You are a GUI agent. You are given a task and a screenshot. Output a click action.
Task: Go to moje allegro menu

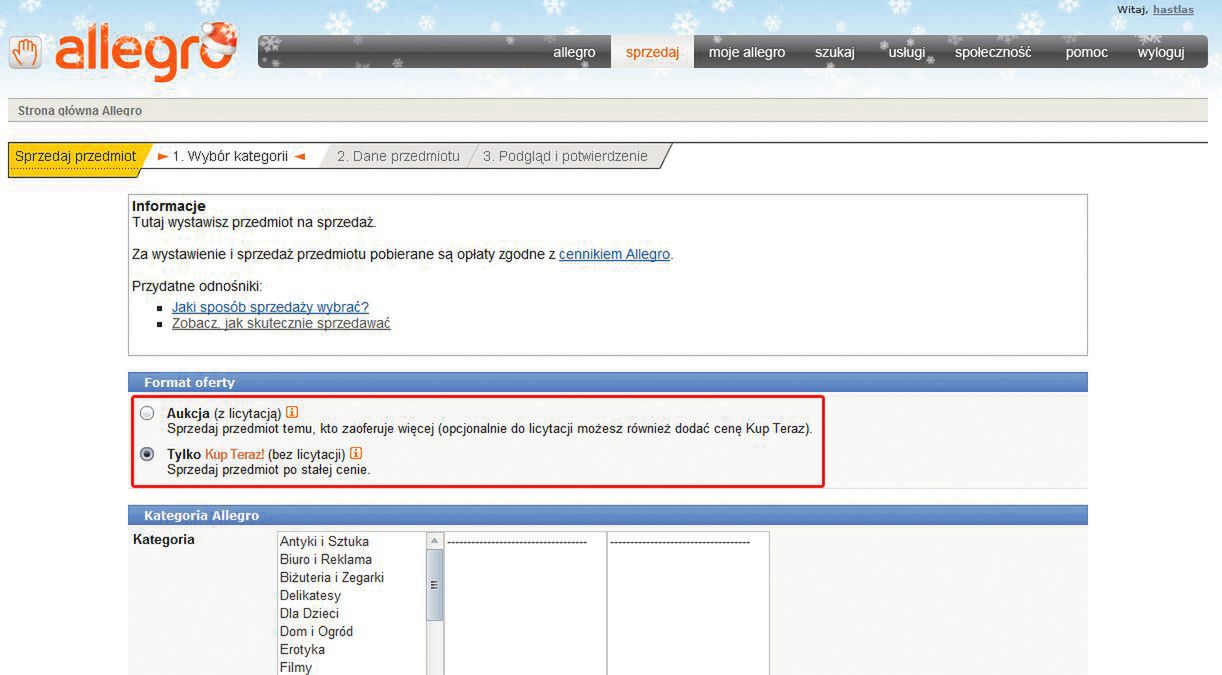[747, 52]
